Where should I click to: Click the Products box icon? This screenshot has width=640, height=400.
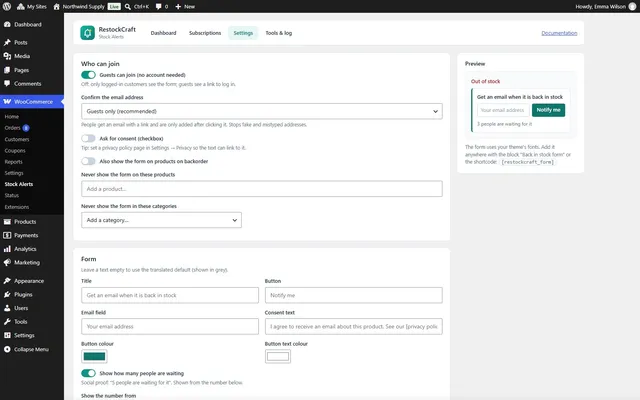tap(7, 222)
